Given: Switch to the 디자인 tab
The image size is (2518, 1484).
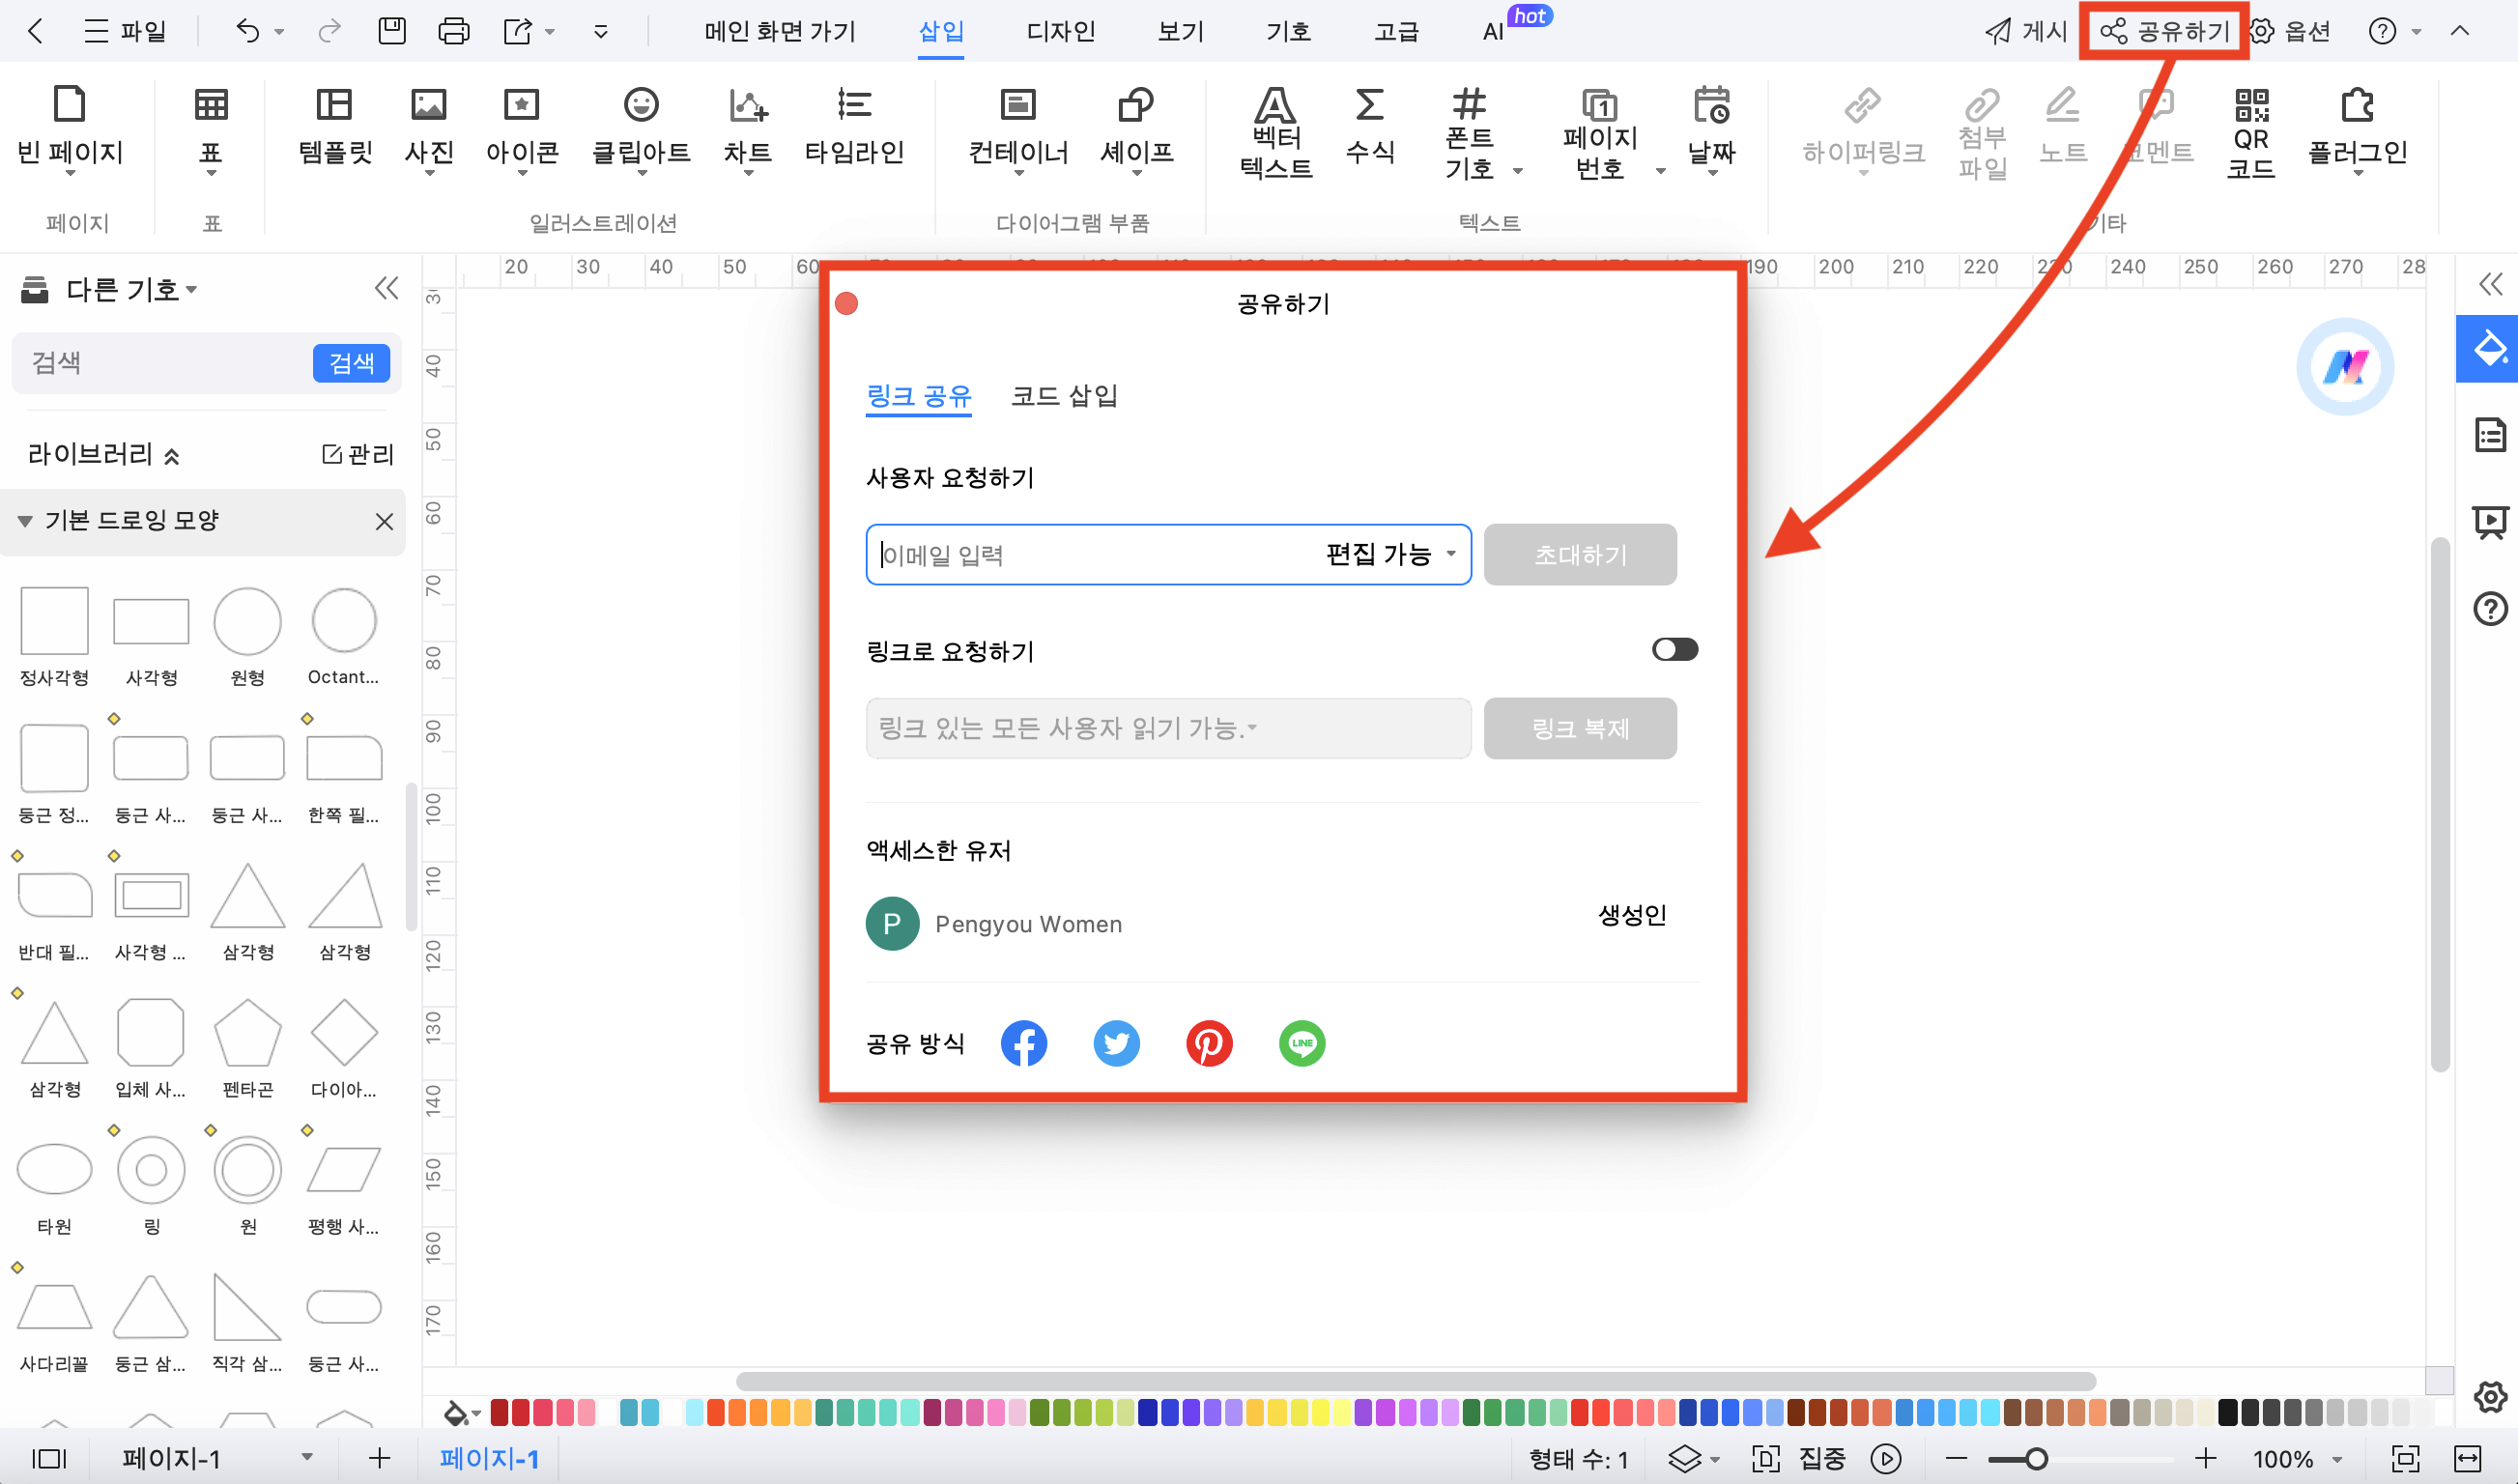Looking at the screenshot, I should (x=1061, y=31).
